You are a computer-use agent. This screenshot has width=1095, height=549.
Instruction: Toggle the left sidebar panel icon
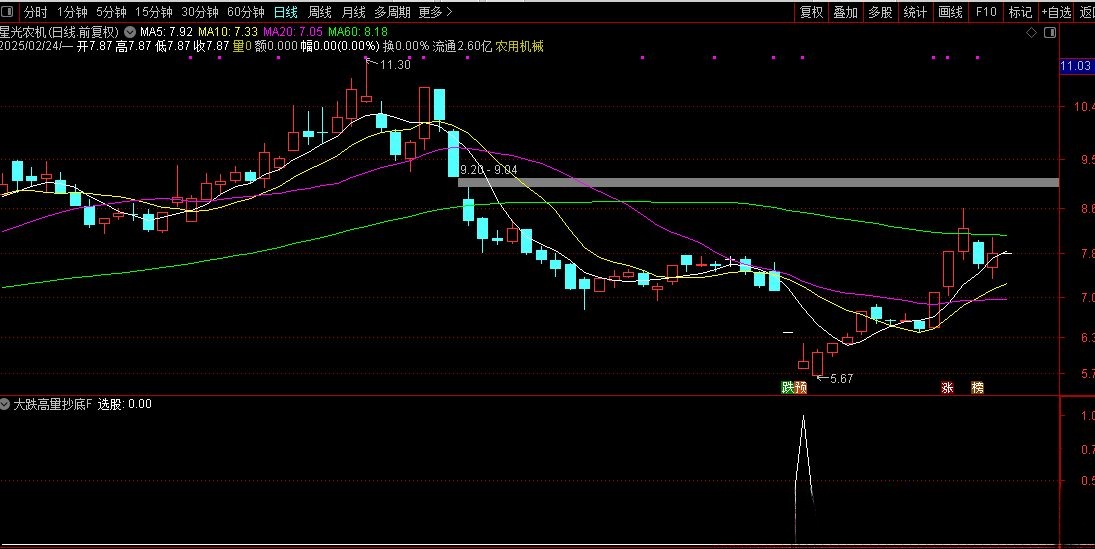click(10, 12)
